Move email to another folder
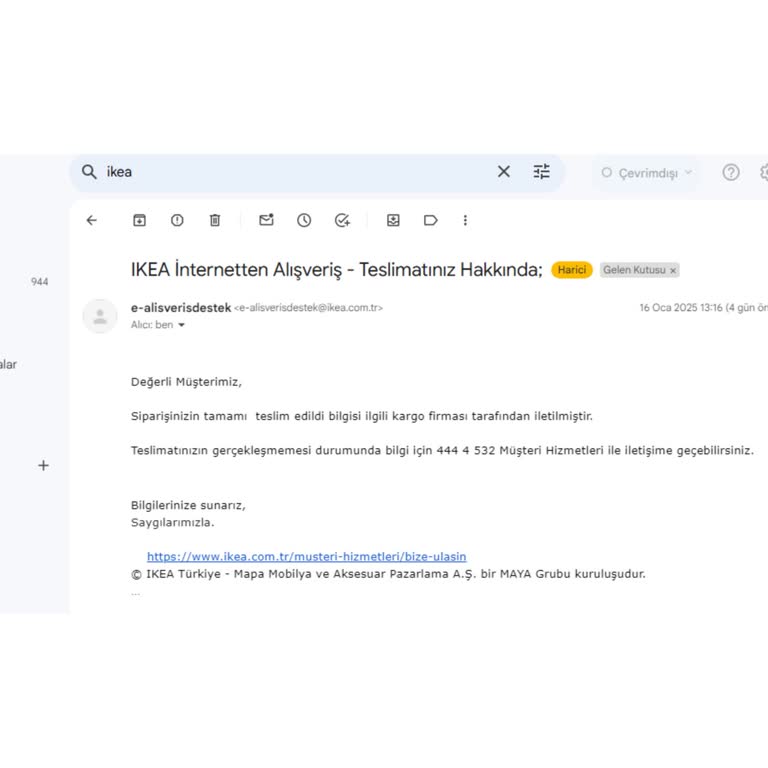 pos(393,220)
